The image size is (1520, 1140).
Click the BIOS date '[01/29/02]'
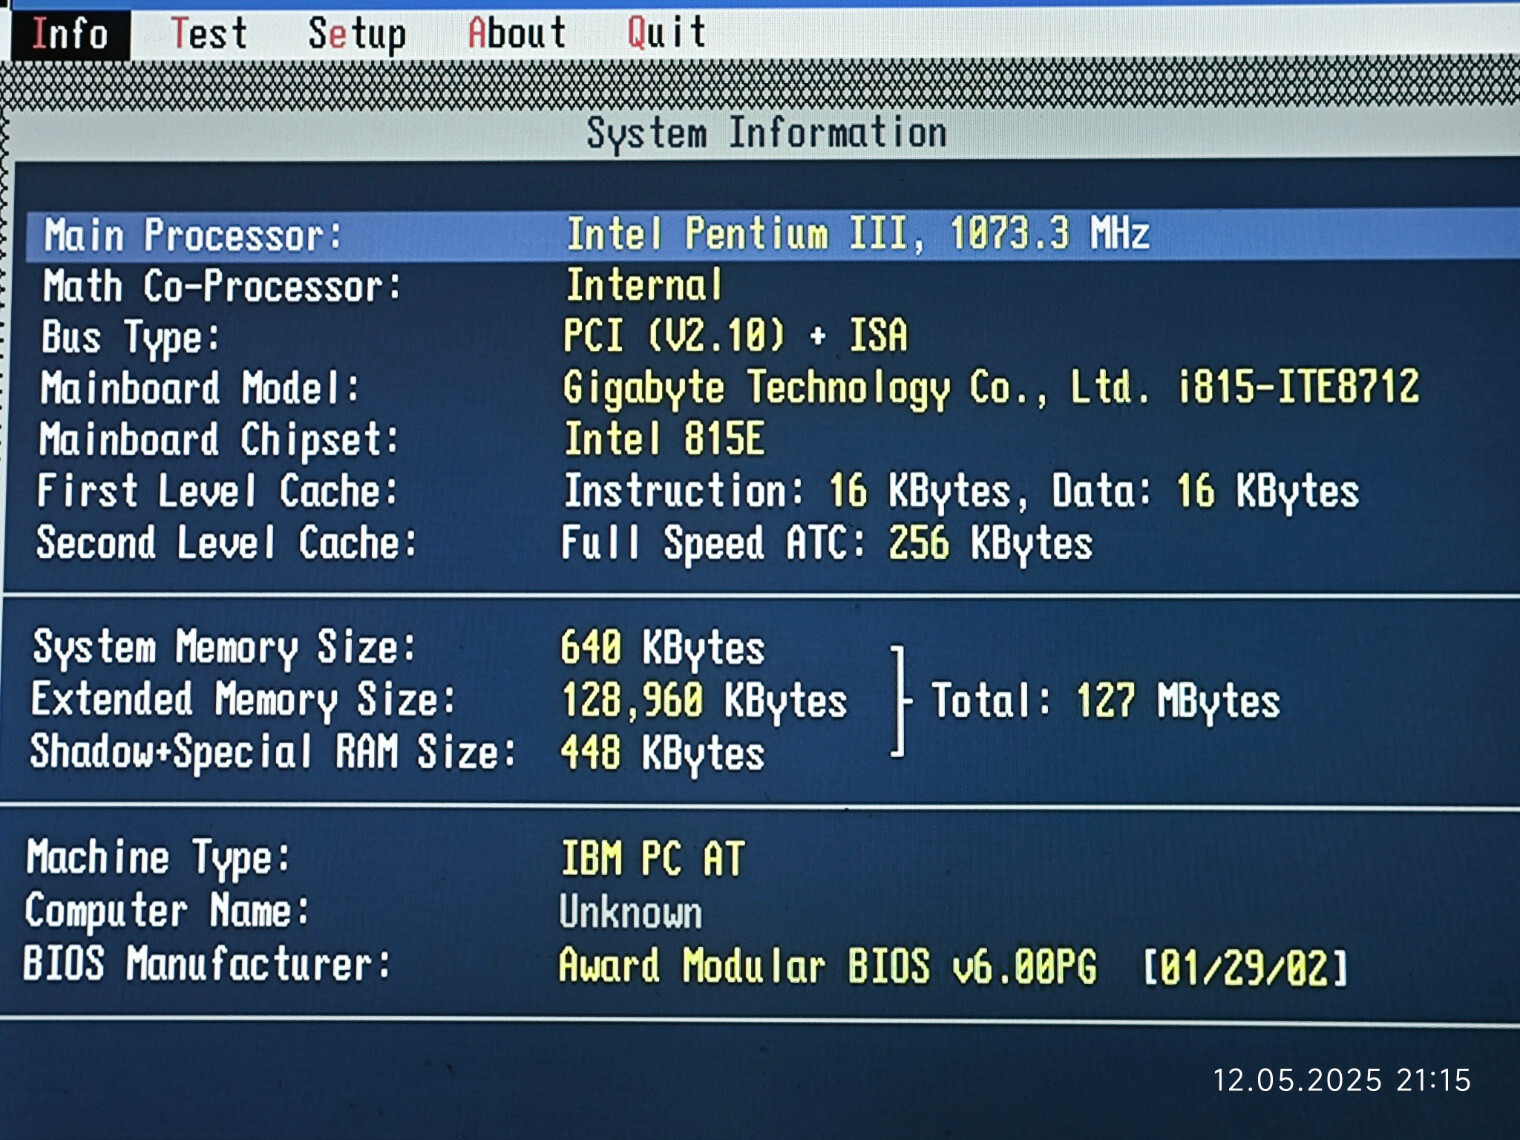(x=1245, y=967)
